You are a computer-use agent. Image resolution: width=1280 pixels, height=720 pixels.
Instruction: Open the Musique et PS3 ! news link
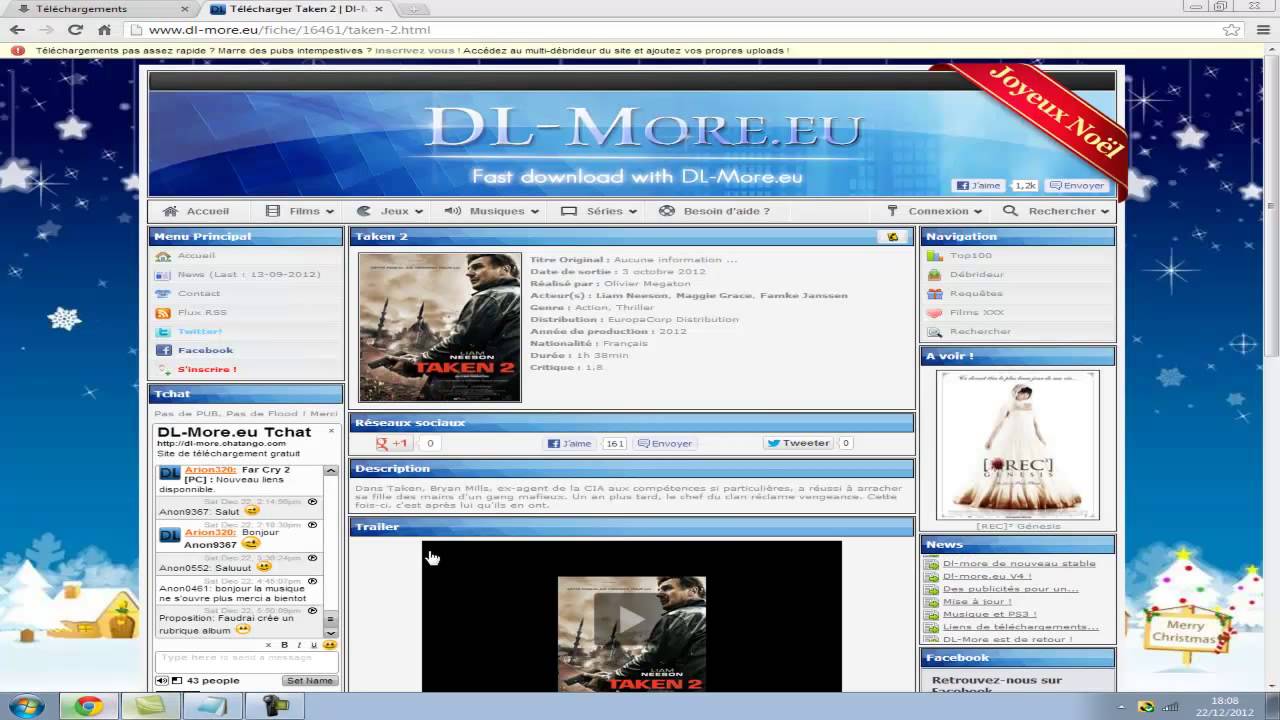(x=990, y=614)
